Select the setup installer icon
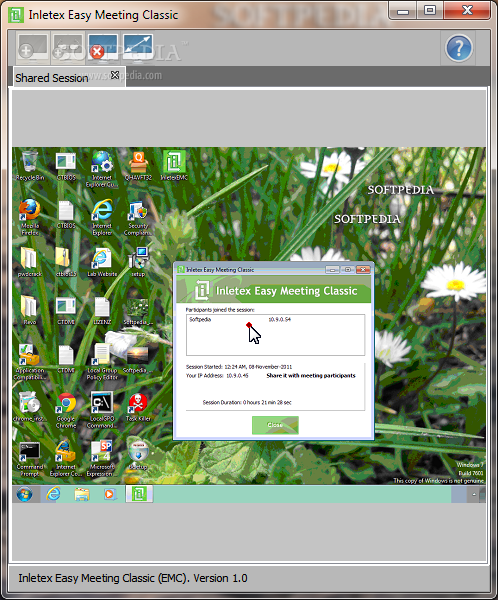Screen dimensions: 498x600 pos(138,262)
